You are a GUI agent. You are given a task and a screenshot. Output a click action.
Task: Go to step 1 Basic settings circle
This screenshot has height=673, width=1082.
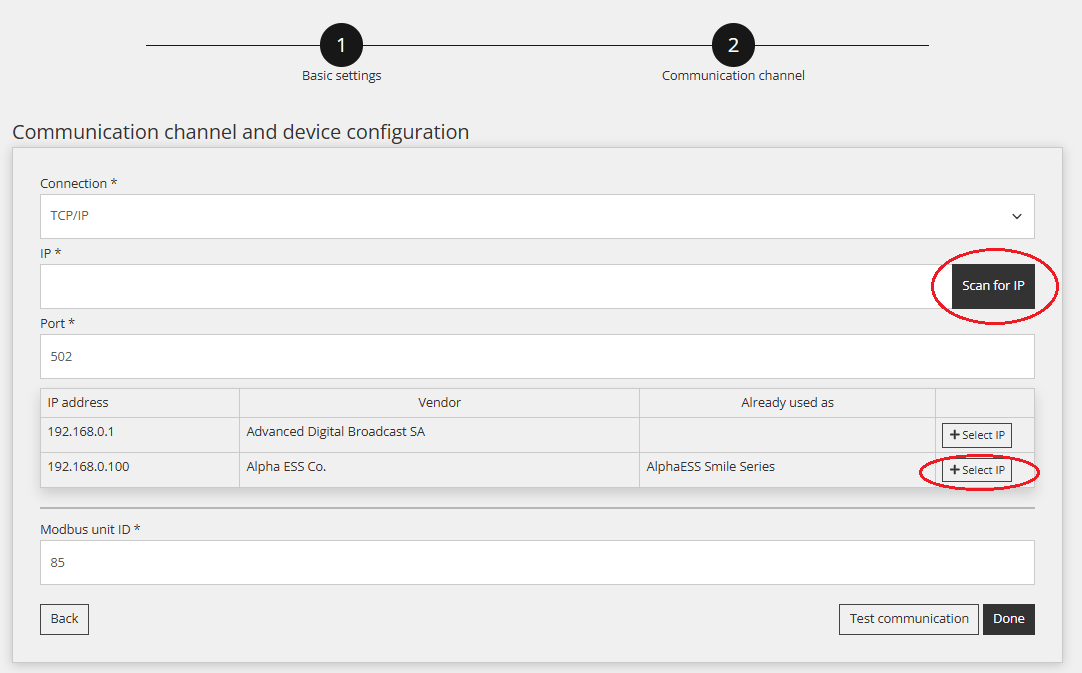[x=341, y=46]
